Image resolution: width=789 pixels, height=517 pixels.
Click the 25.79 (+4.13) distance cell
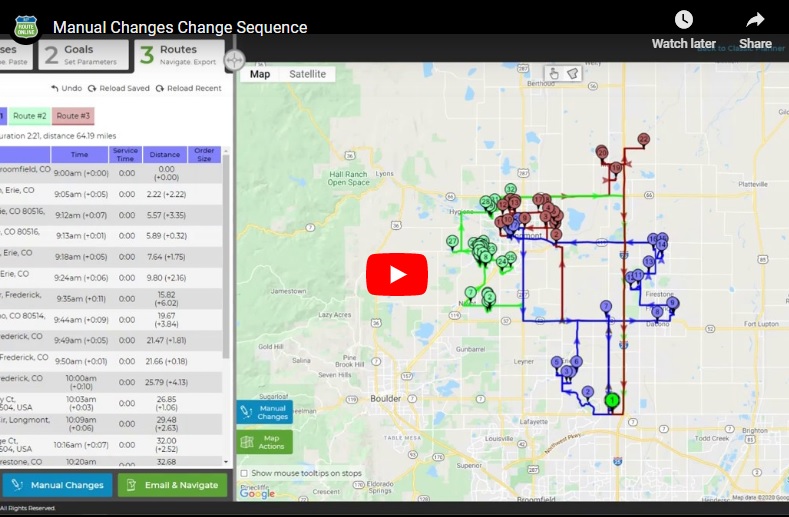[167, 383]
